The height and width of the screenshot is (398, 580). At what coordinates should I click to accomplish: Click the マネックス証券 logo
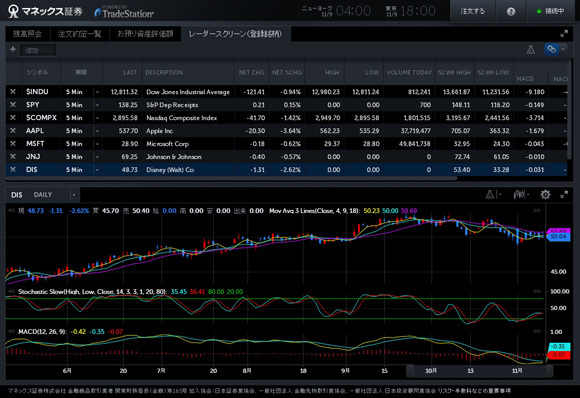click(45, 11)
